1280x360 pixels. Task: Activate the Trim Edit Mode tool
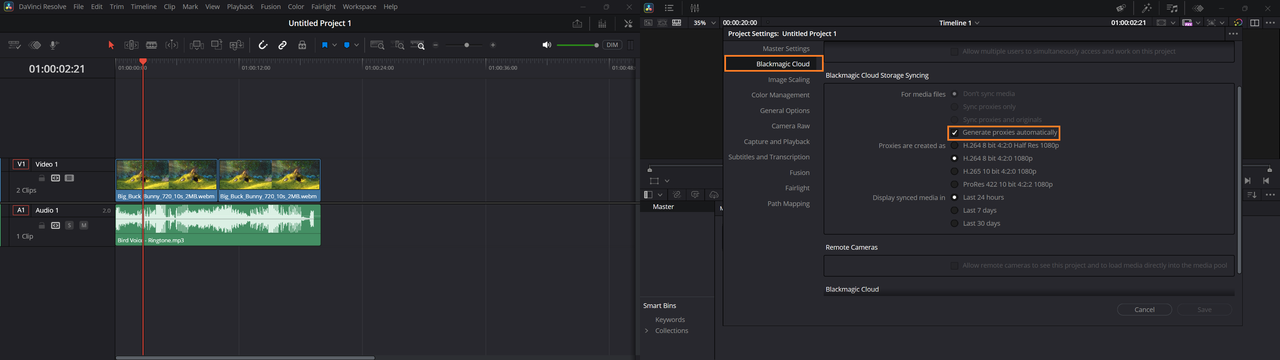(131, 45)
